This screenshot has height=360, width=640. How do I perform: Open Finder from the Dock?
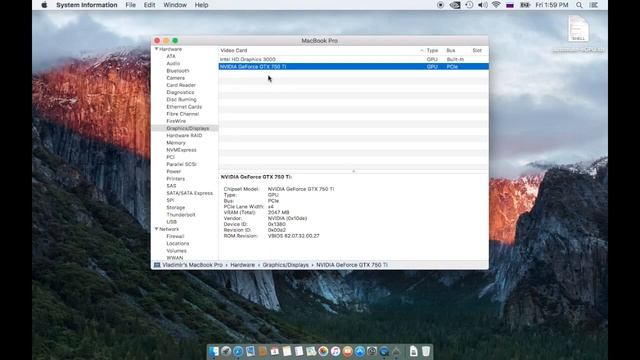pyautogui.click(x=213, y=351)
